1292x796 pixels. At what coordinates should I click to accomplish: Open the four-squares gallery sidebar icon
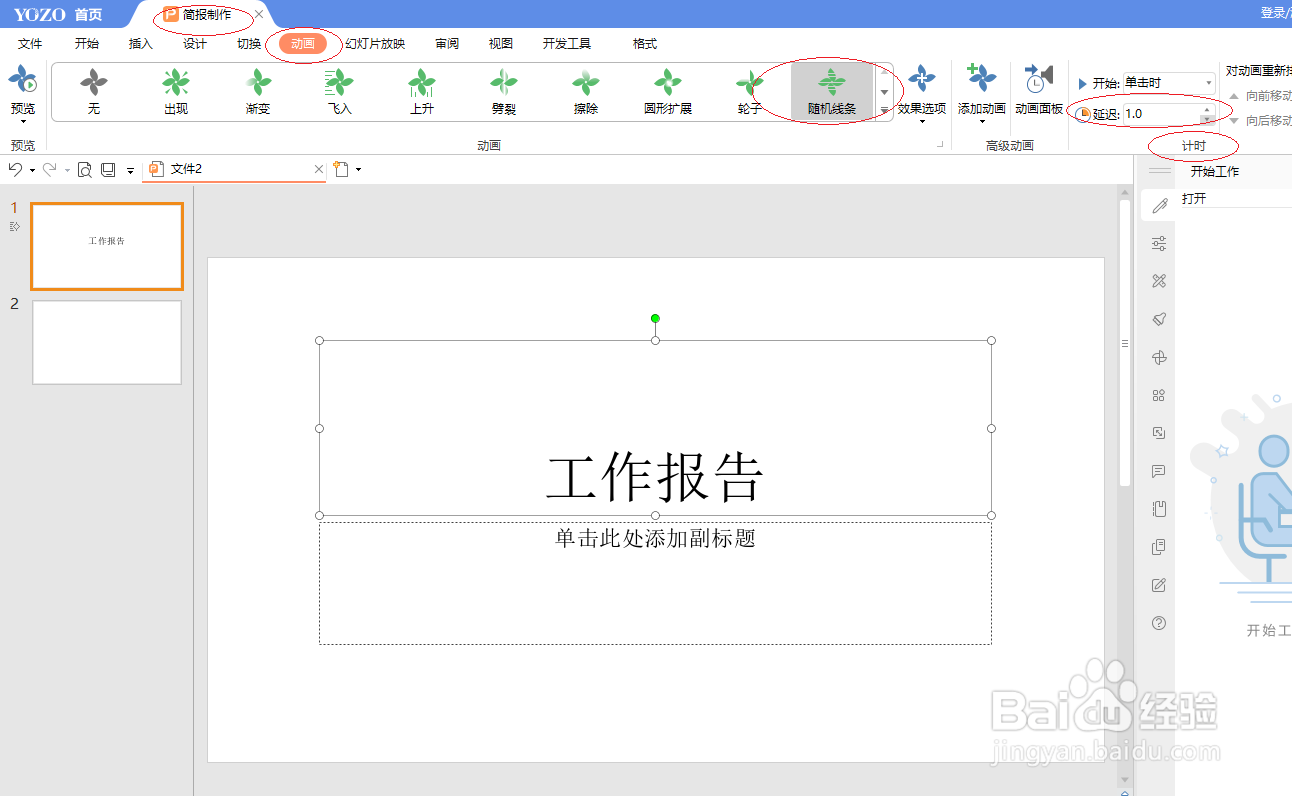tap(1159, 395)
